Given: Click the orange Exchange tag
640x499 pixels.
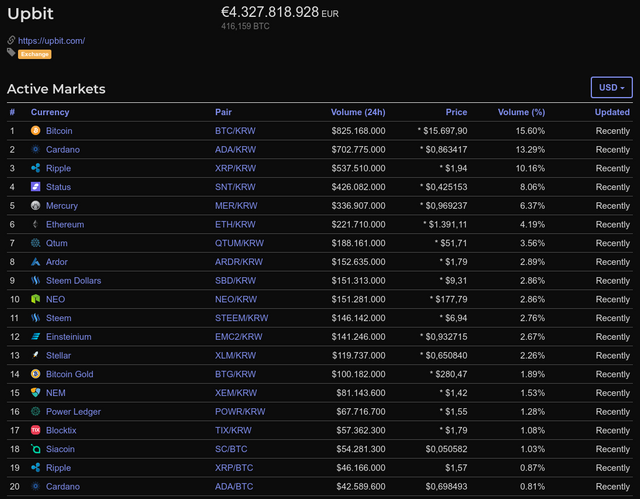Looking at the screenshot, I should pos(35,54).
